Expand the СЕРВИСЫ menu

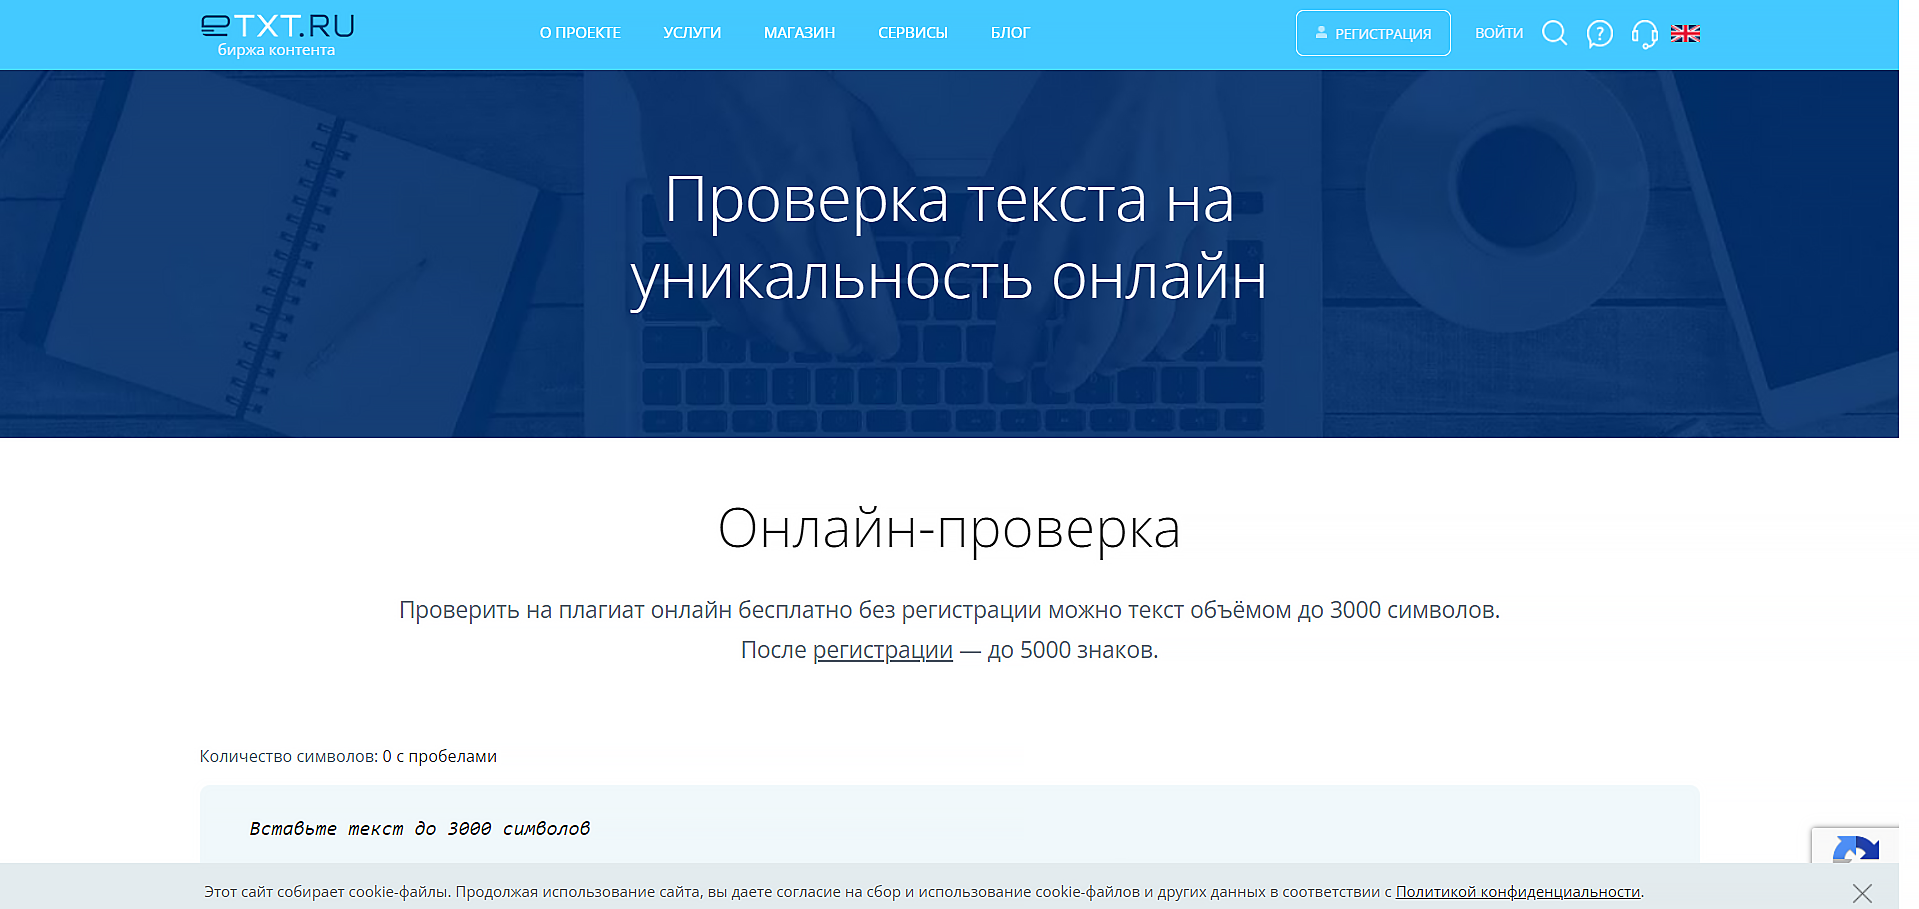pos(912,32)
